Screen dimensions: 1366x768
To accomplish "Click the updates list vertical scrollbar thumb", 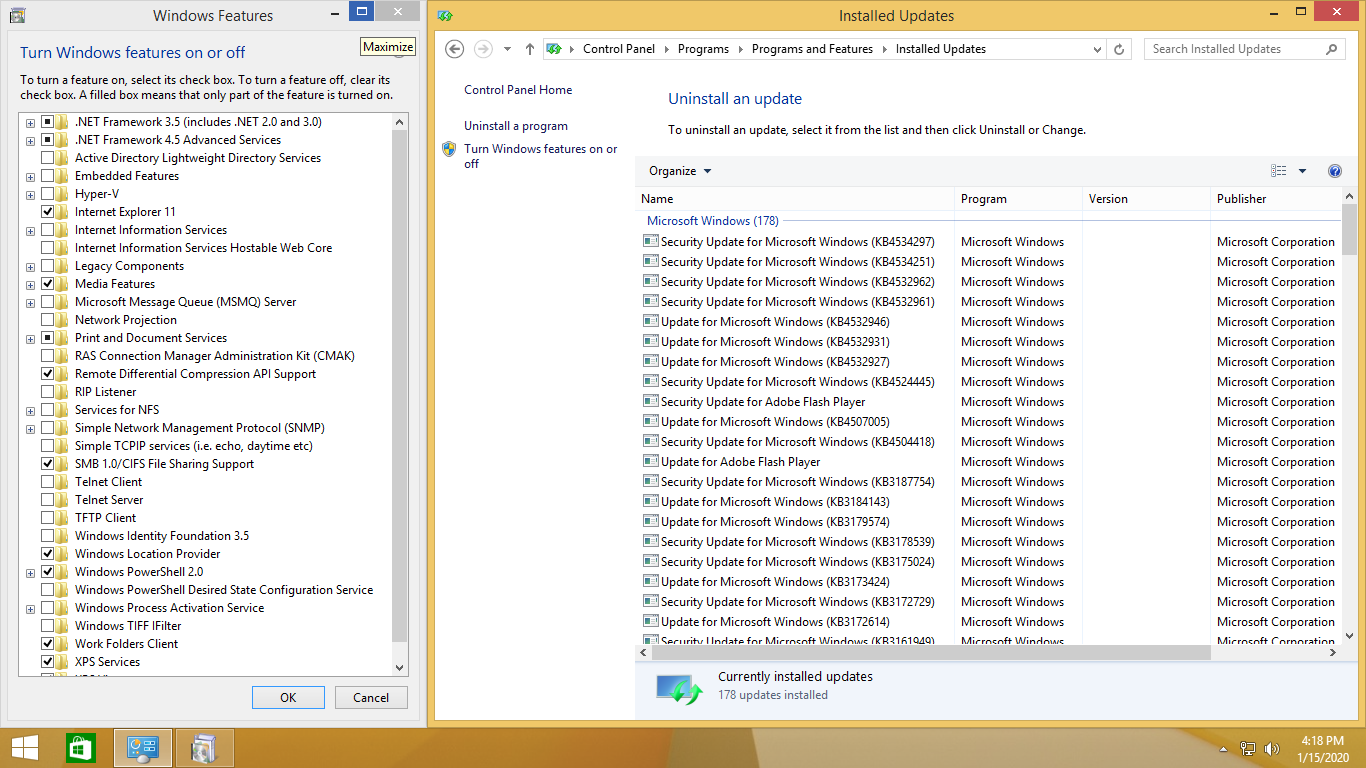I will pos(1349,231).
